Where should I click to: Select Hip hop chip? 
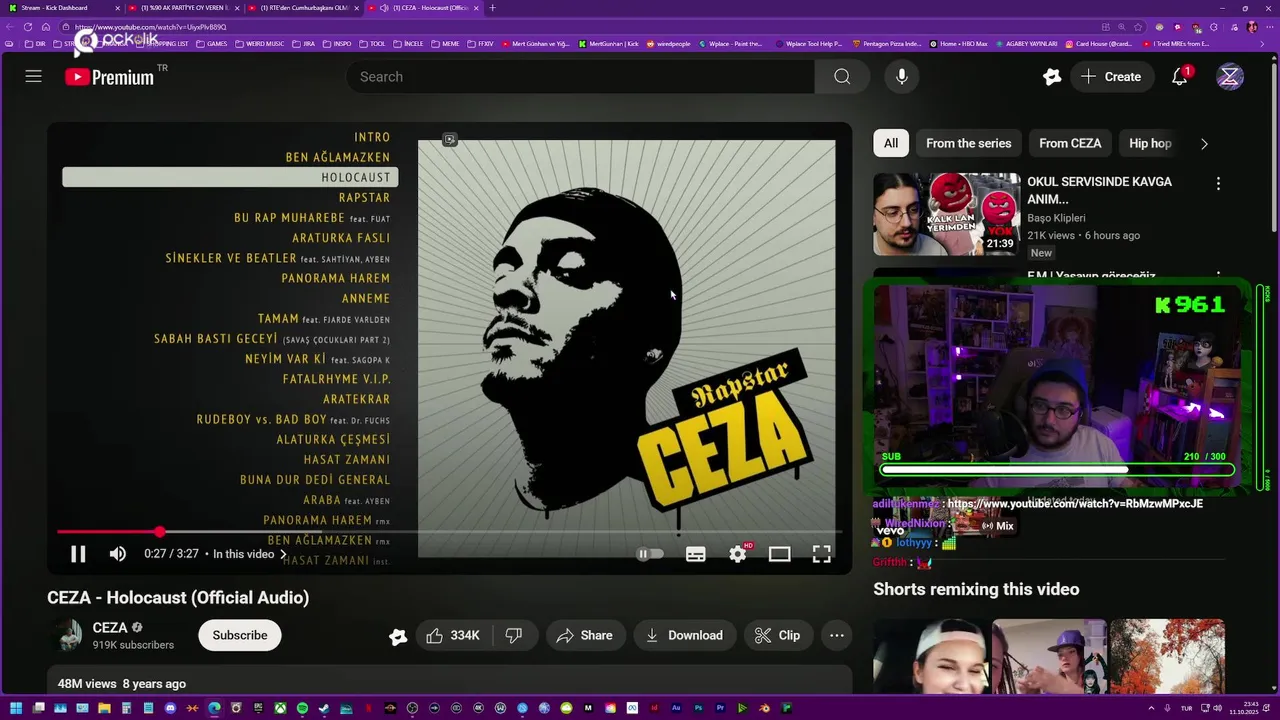(1150, 143)
